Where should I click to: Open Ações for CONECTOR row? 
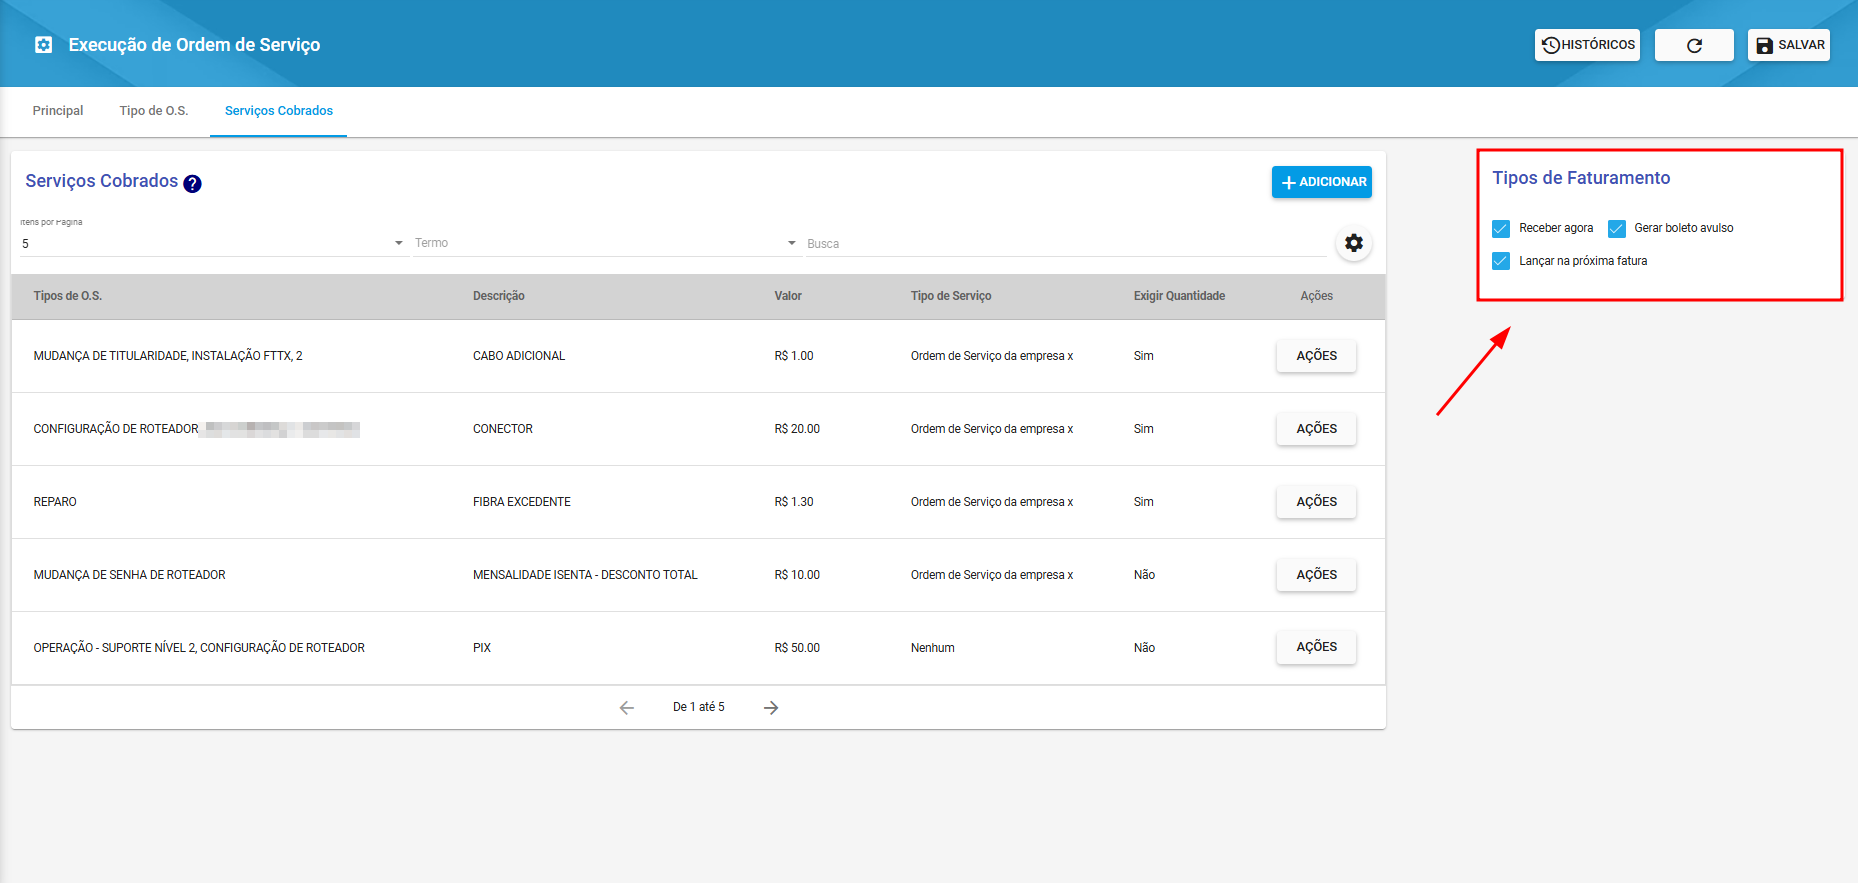pos(1316,429)
